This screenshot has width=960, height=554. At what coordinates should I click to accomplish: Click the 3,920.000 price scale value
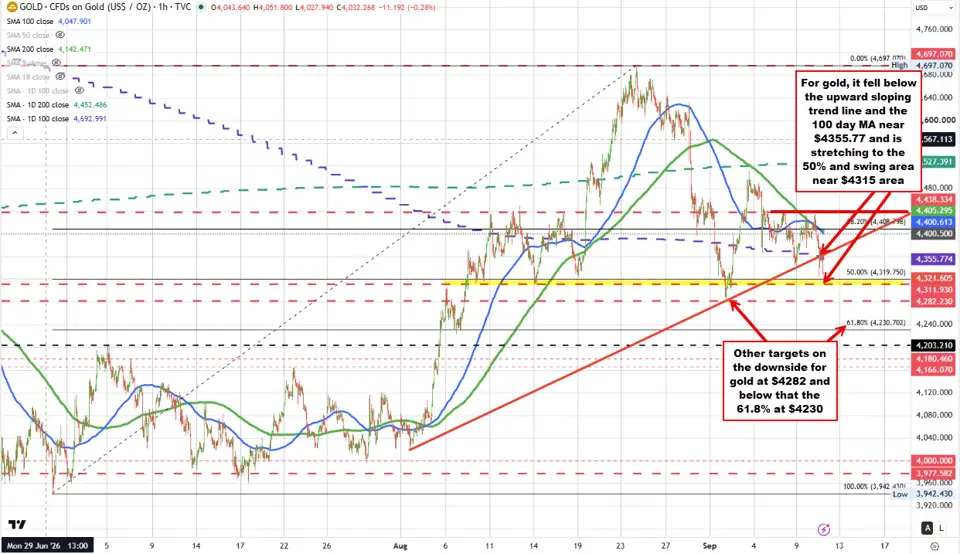click(934, 506)
